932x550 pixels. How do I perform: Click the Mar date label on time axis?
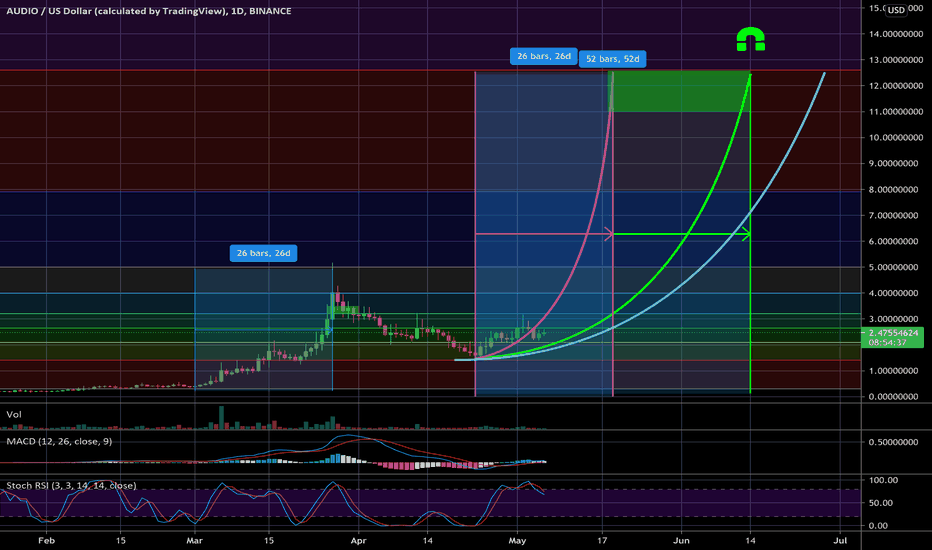[194, 540]
